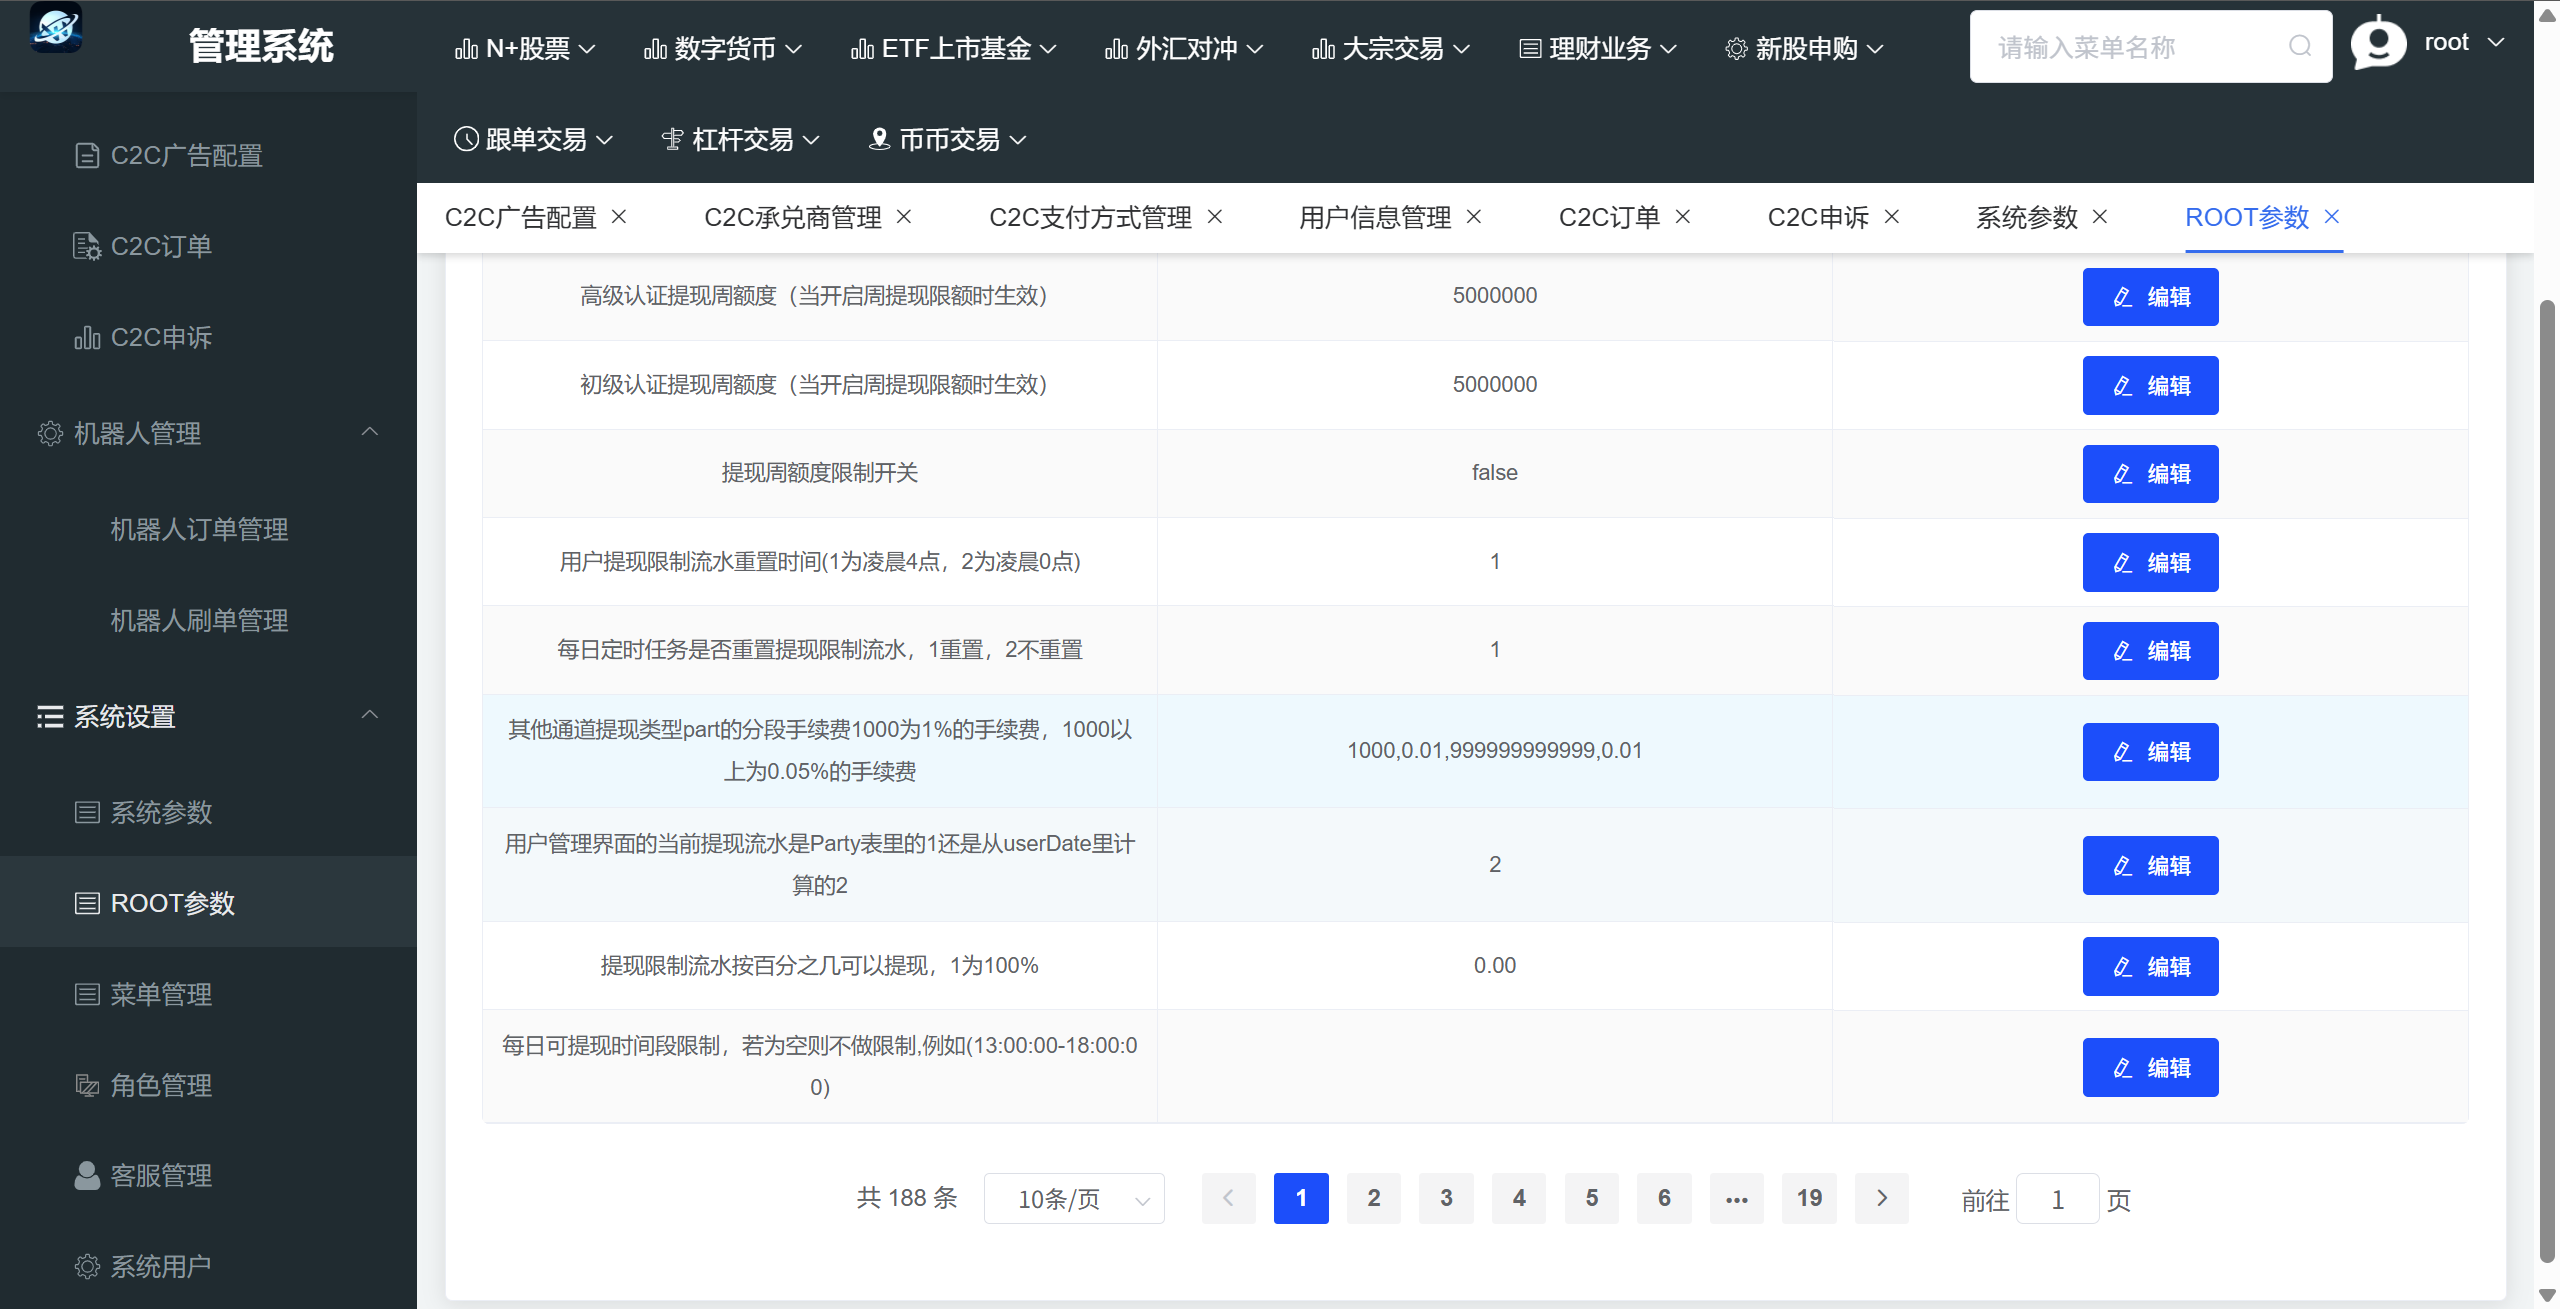Click the root user avatar icon
Image resolution: width=2560 pixels, height=1309 pixels.
tap(2378, 44)
